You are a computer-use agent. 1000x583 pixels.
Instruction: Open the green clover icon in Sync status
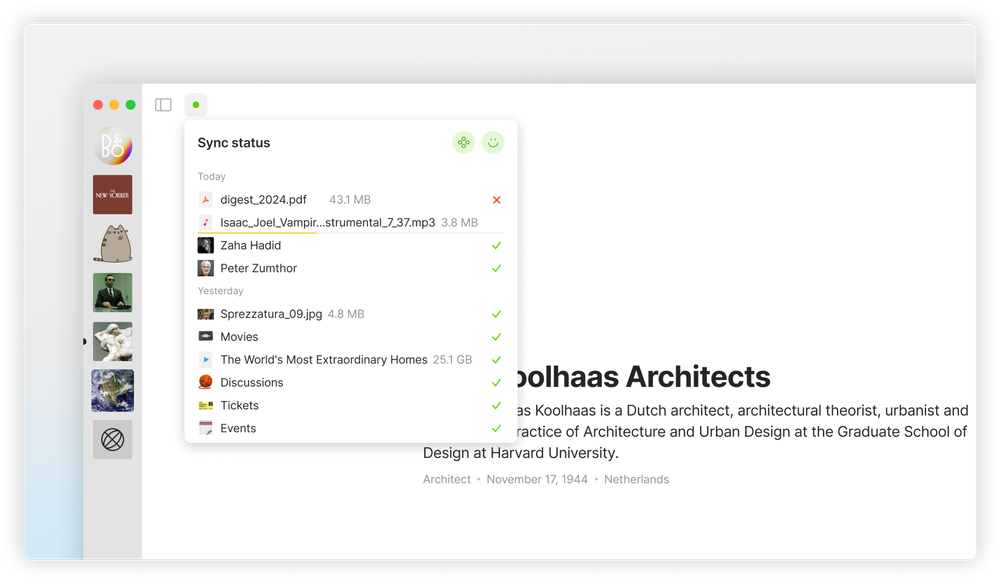[464, 142]
